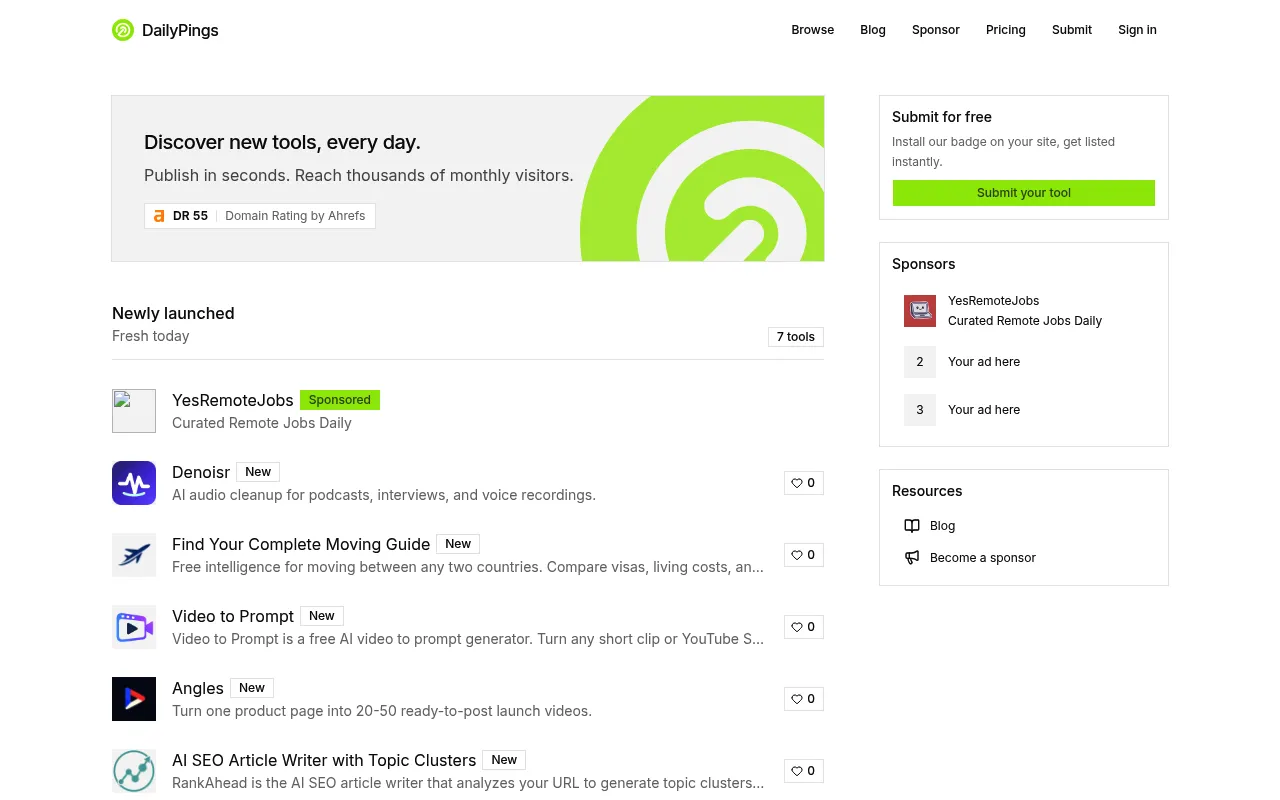Image resolution: width=1280 pixels, height=800 pixels.
Task: Click the DailyPings brand name text
Action: coord(180,30)
